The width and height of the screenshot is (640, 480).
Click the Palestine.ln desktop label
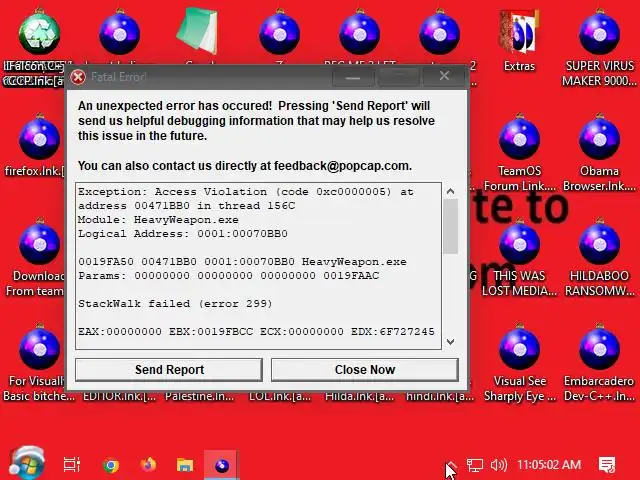200,396
